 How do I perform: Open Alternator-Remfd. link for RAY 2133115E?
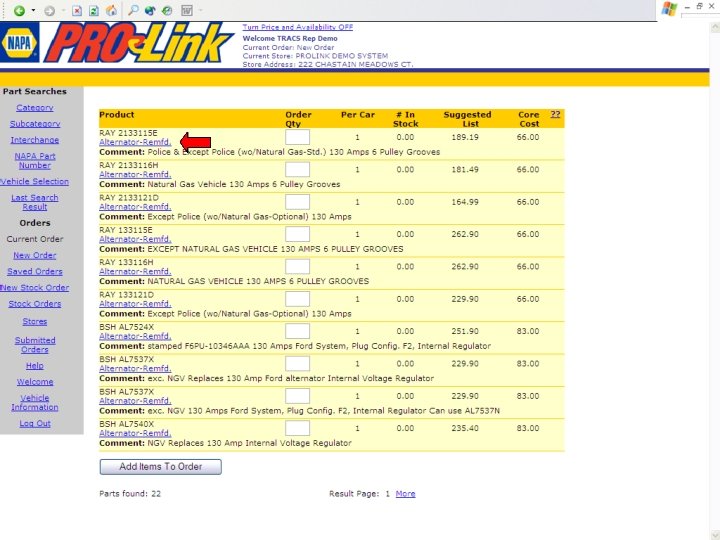point(135,142)
